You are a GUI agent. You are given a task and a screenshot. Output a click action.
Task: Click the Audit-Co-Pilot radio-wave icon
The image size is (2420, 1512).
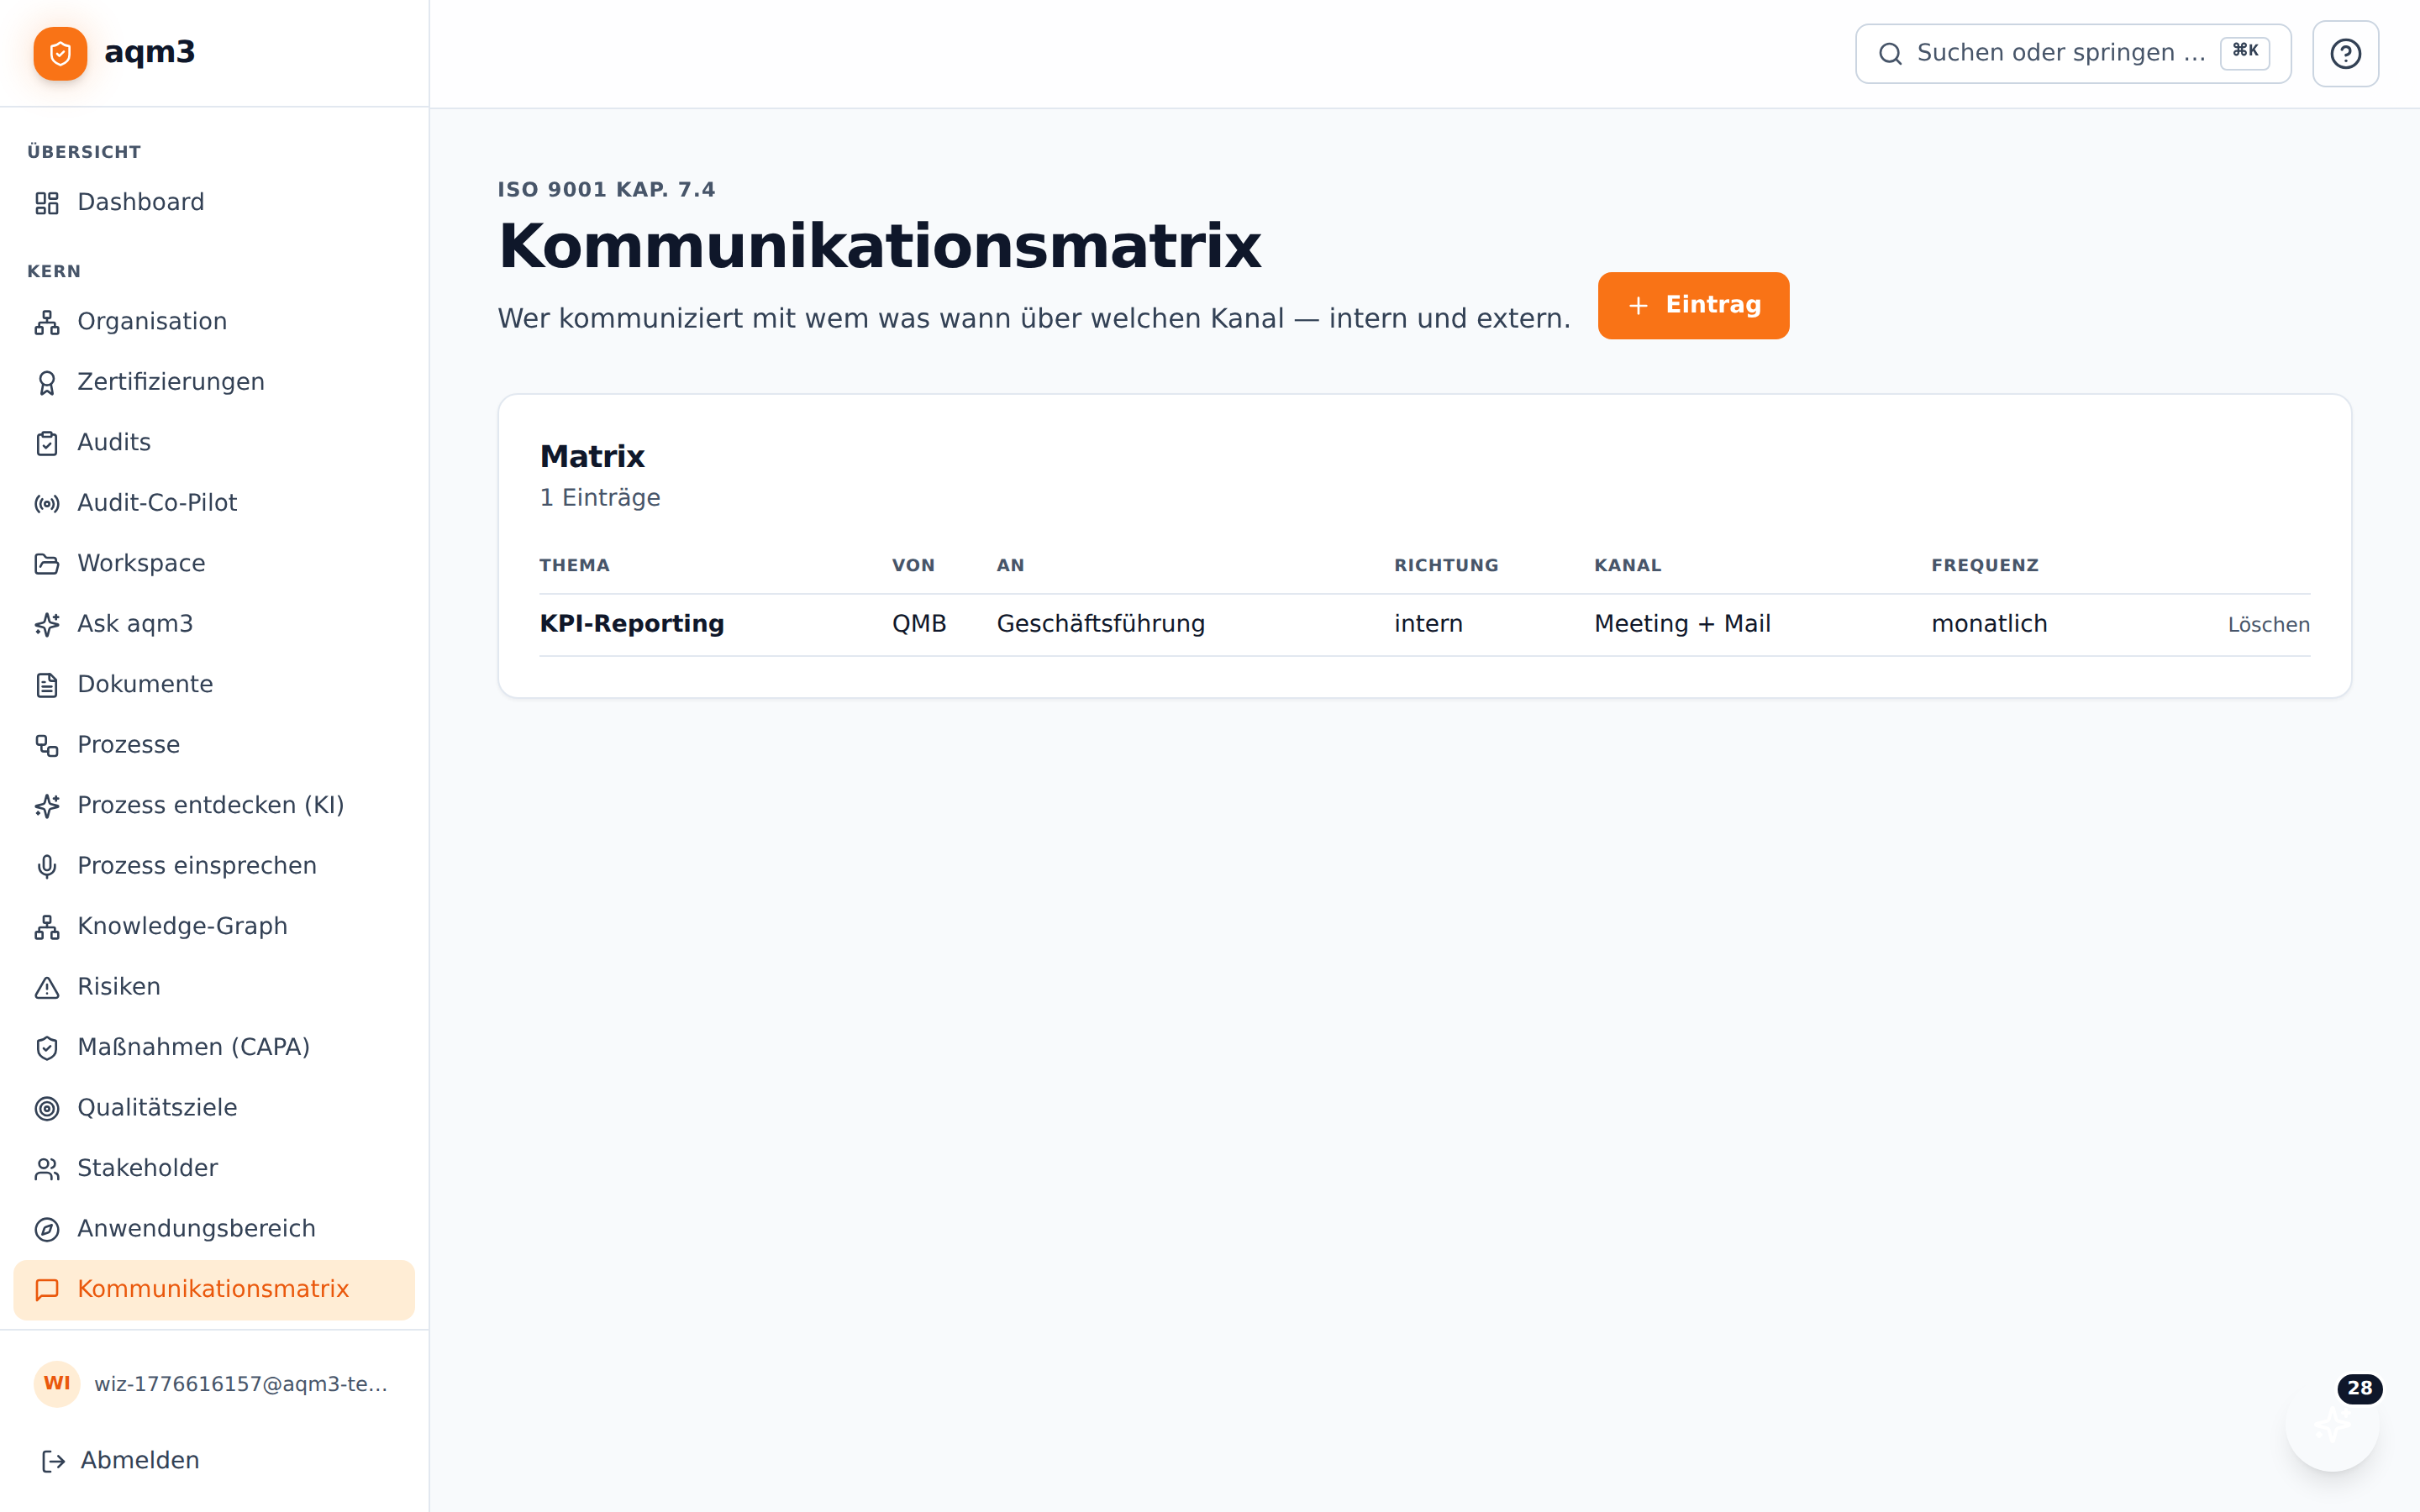pos(47,504)
